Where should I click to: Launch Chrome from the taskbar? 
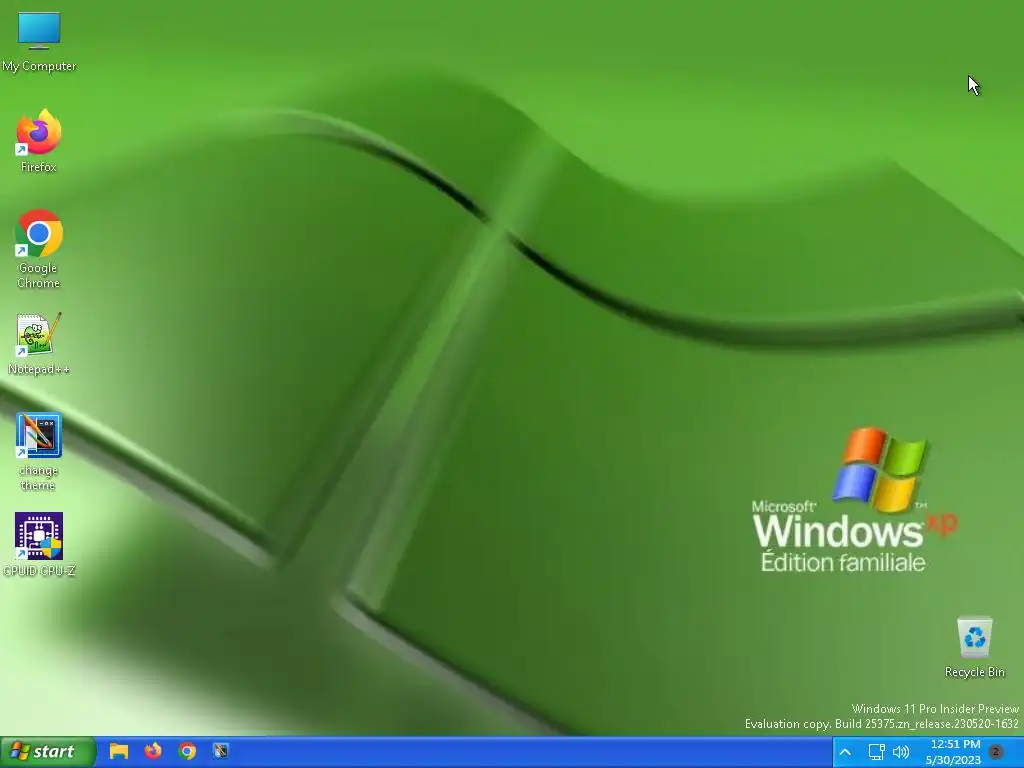click(x=187, y=751)
